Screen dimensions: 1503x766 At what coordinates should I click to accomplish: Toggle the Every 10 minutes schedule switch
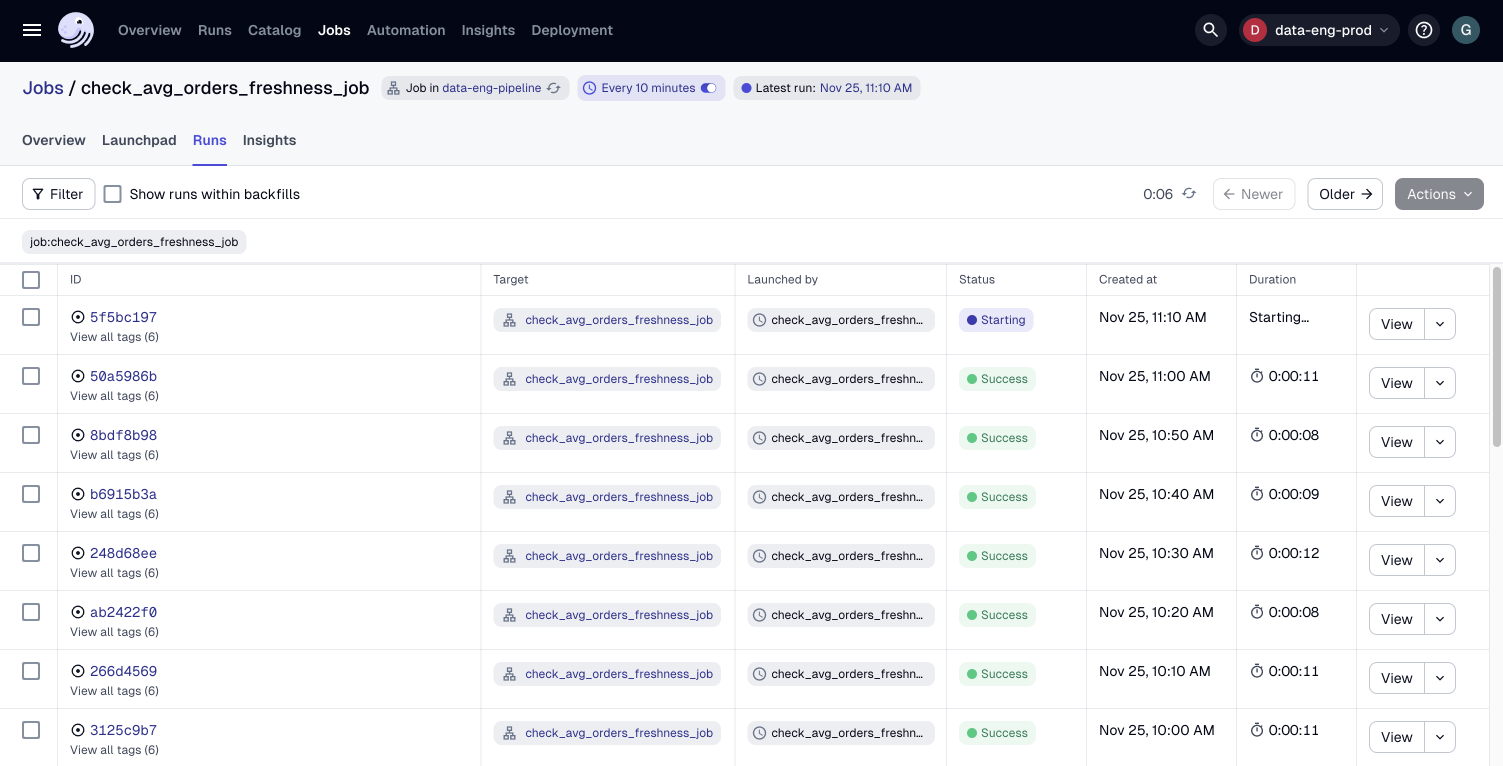(x=708, y=88)
